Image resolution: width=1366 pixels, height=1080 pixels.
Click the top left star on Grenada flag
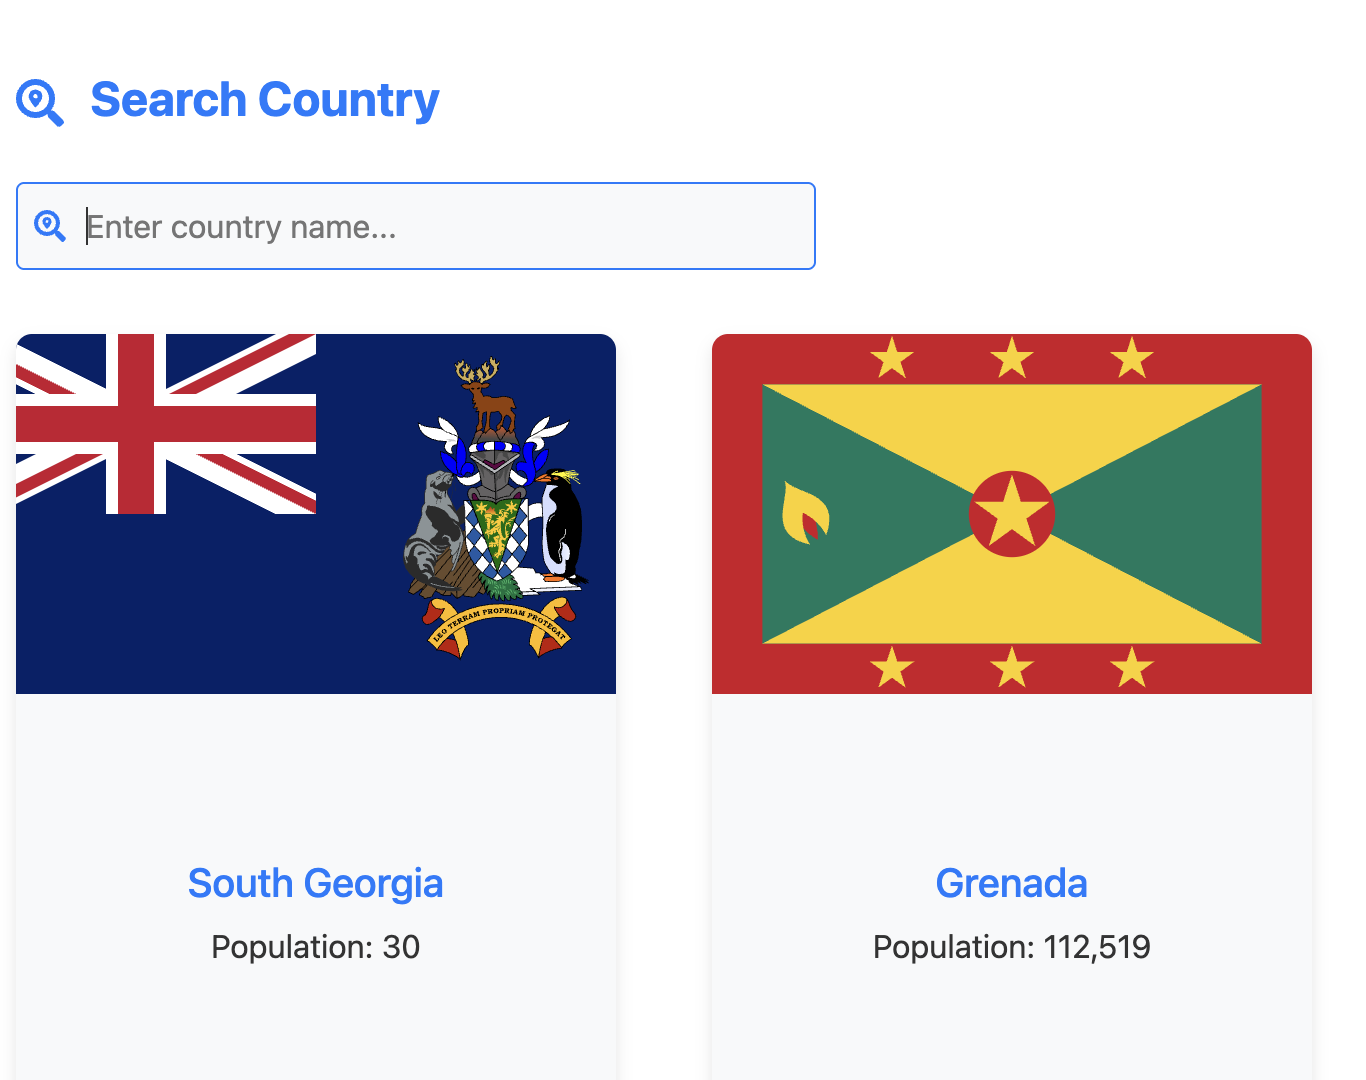[x=891, y=357]
